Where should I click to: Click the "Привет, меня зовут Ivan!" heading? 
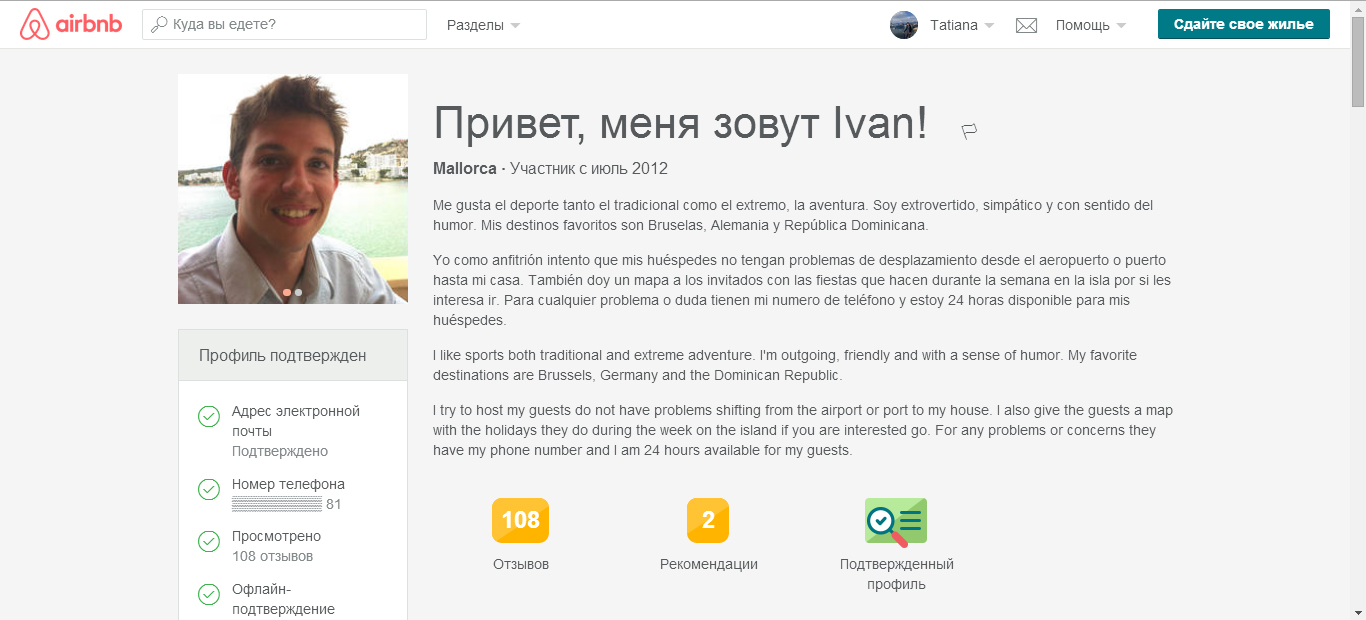(x=681, y=123)
